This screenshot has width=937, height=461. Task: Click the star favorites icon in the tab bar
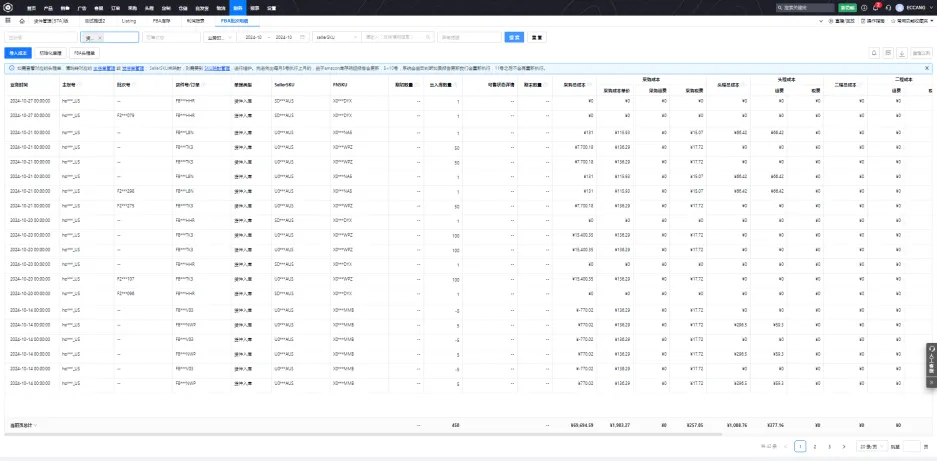(893, 20)
